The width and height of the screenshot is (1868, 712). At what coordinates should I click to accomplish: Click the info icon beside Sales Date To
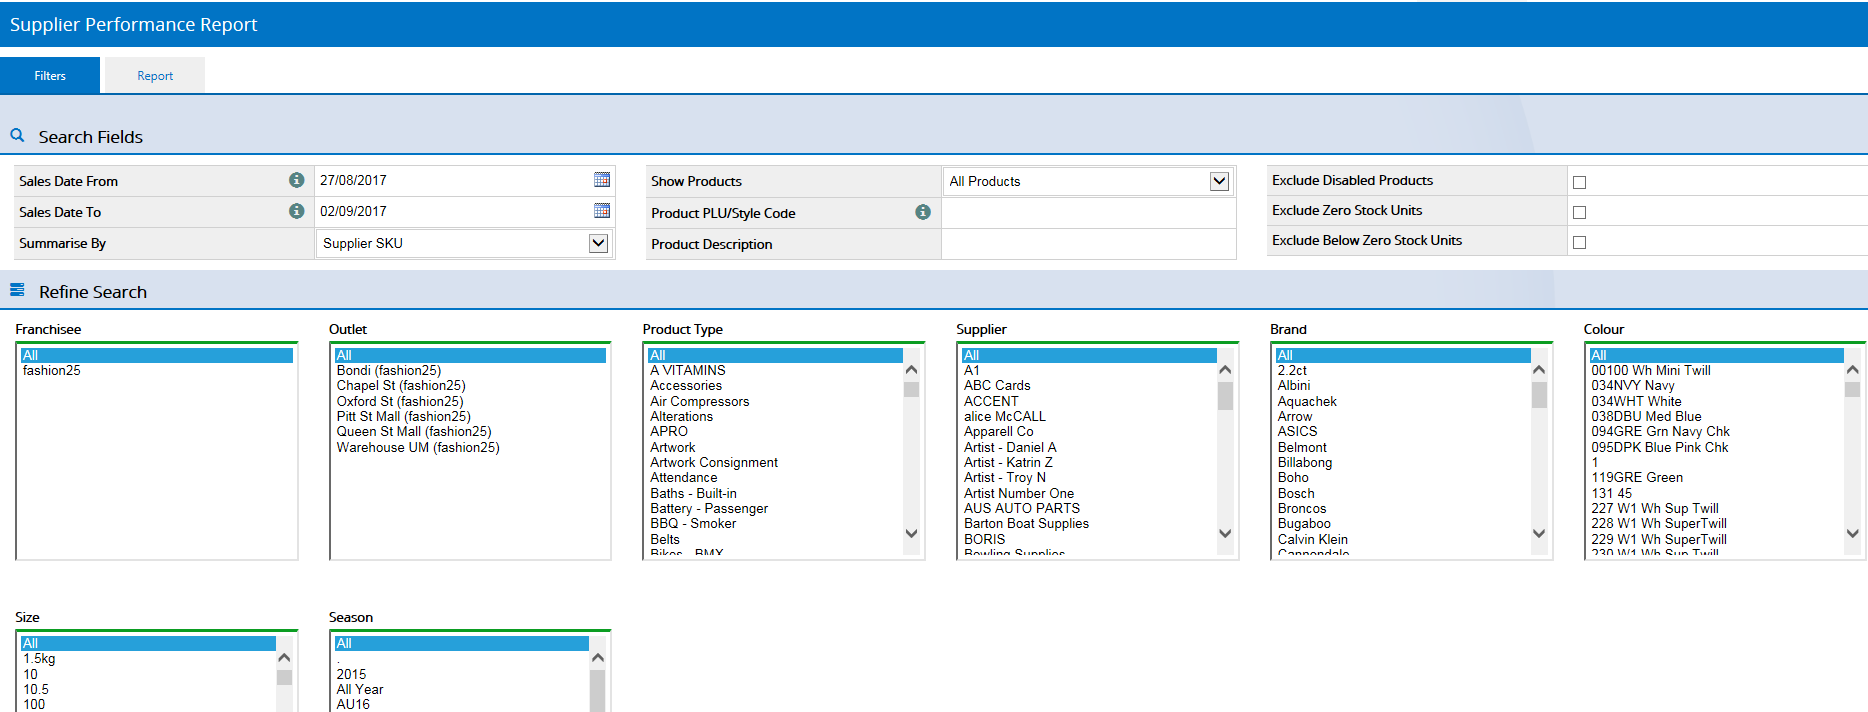[x=297, y=211]
